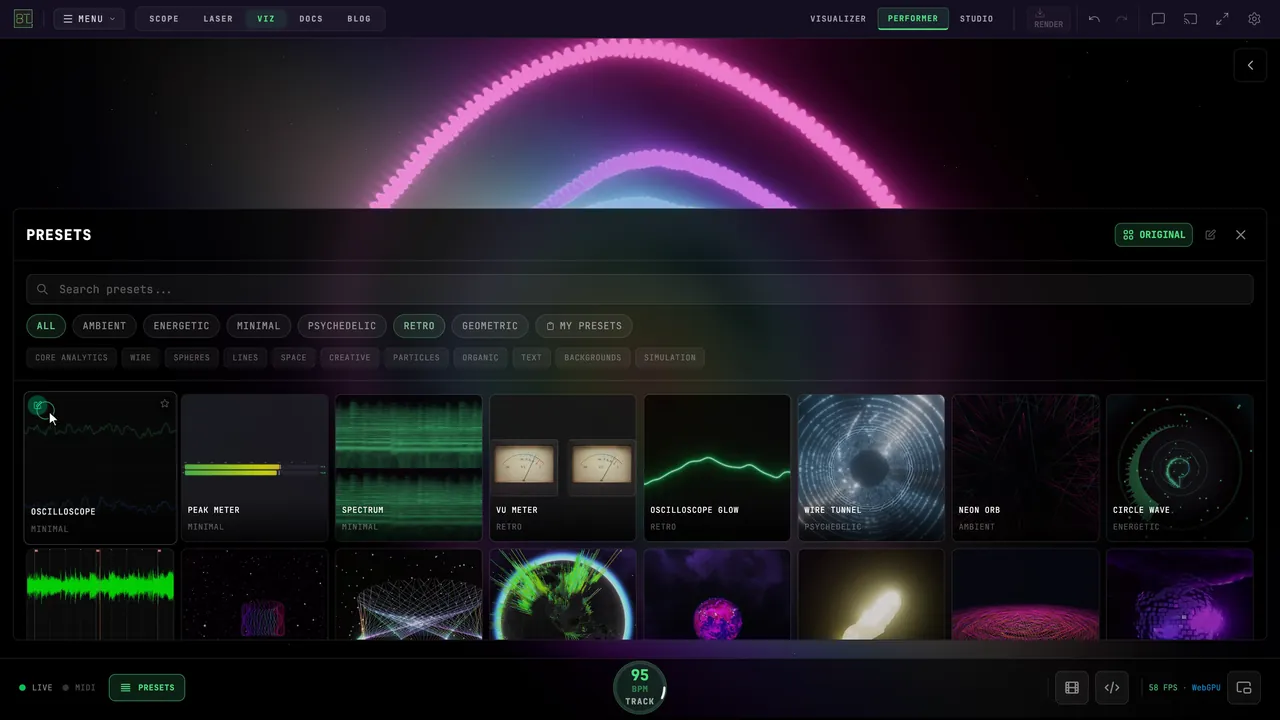Edit presets using the pencil icon

pyautogui.click(x=1211, y=235)
